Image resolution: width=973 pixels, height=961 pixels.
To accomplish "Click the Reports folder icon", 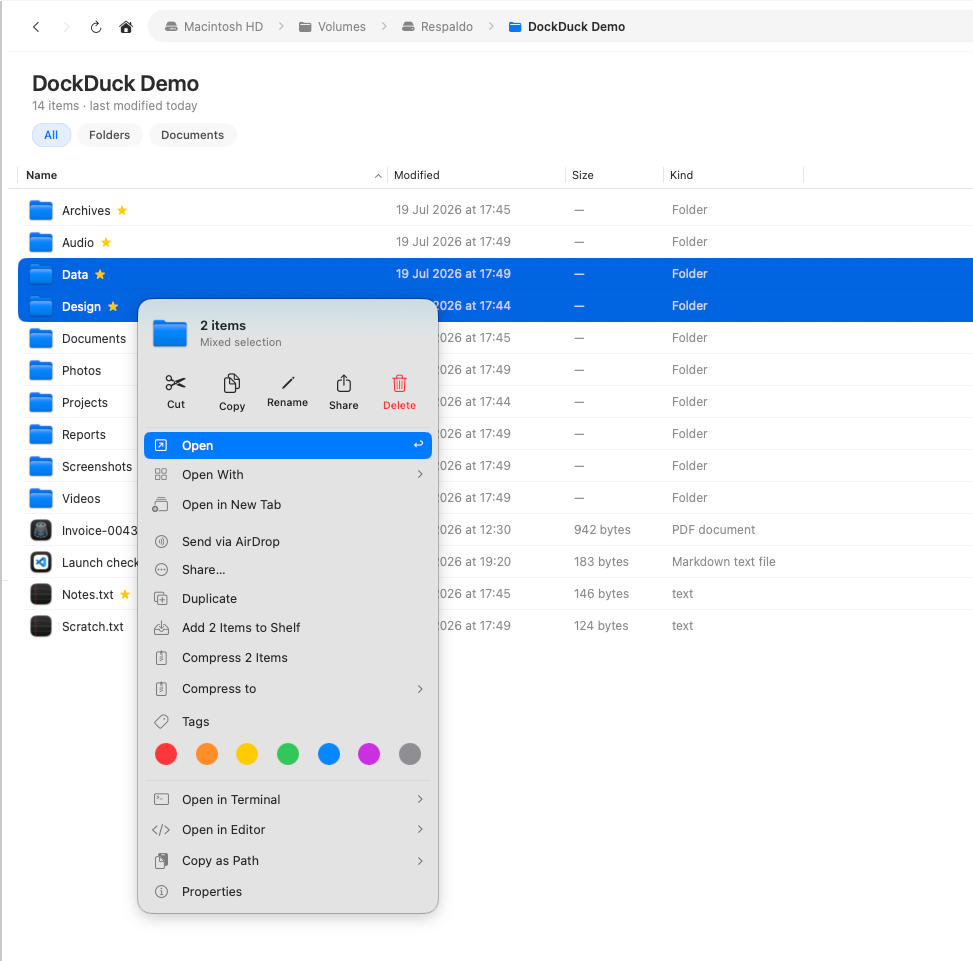I will 41,434.
